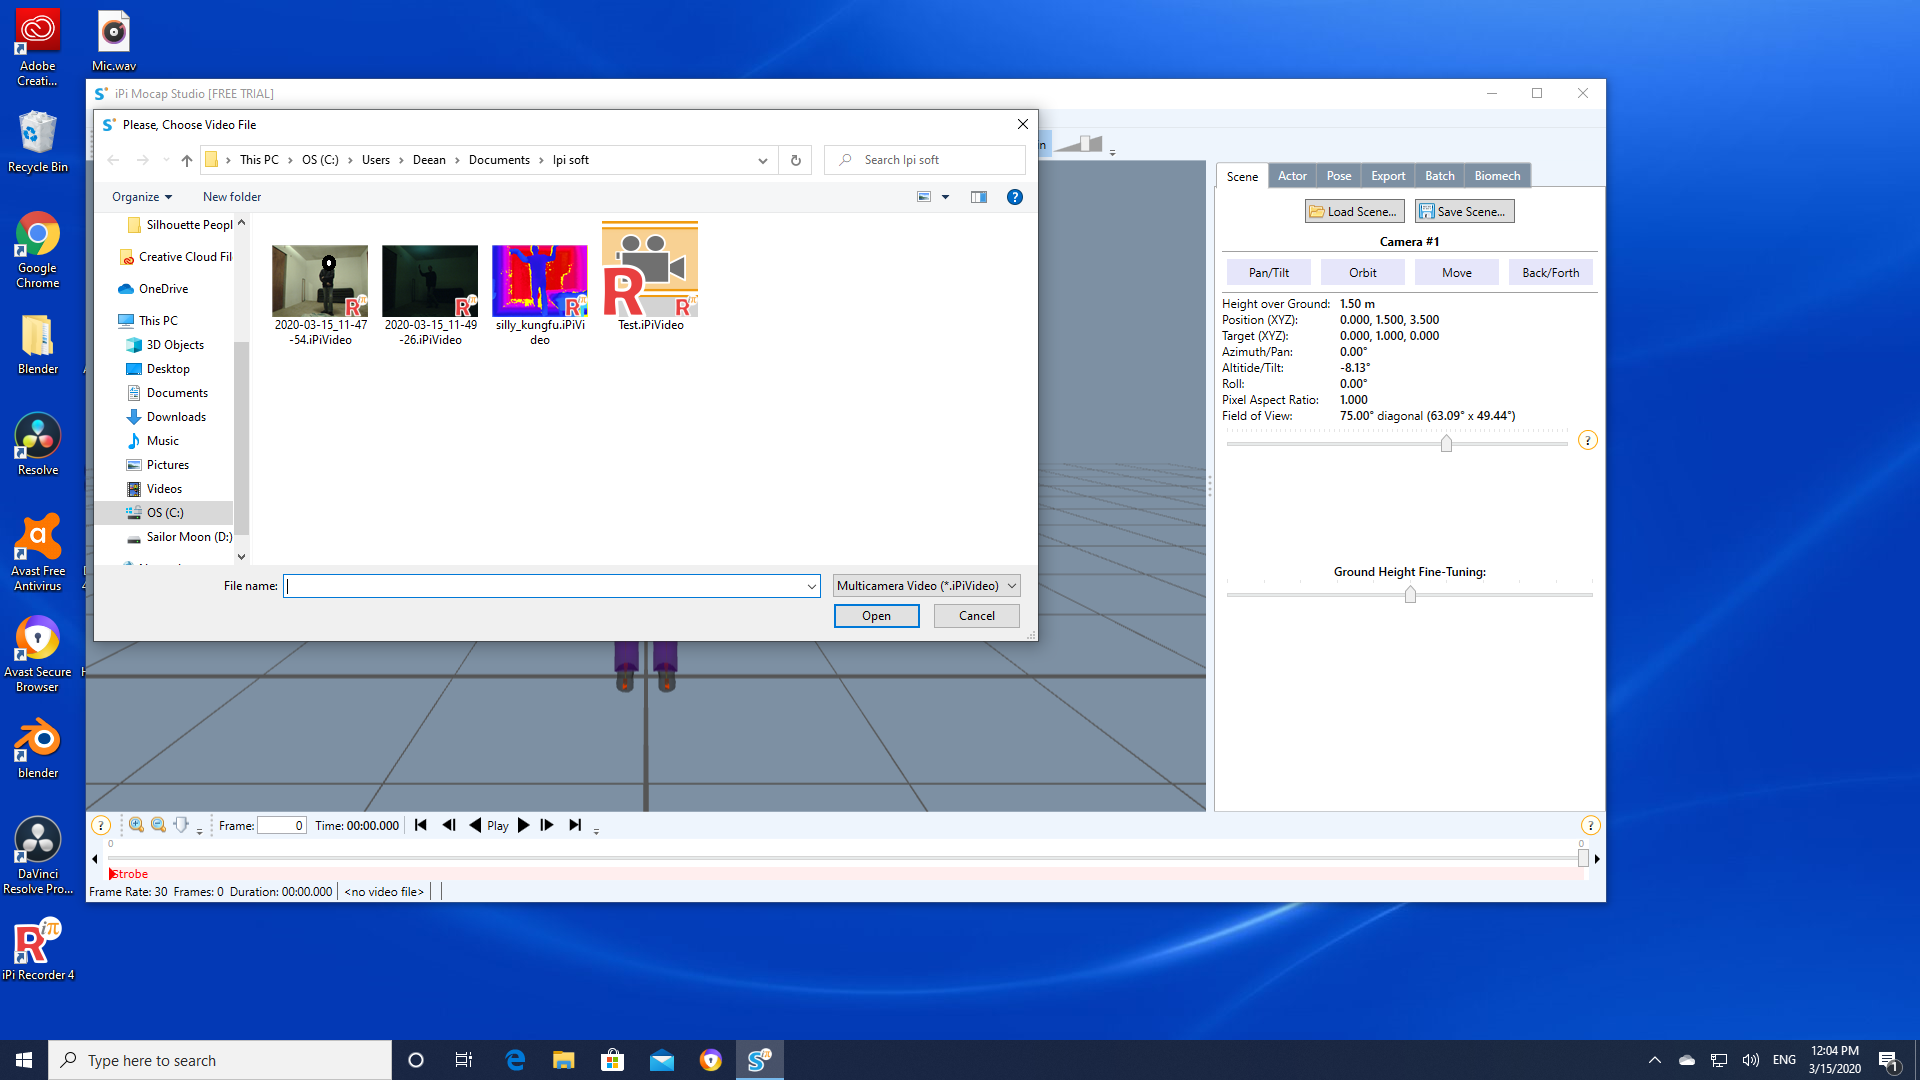Click the Load Scene button

click(1354, 212)
